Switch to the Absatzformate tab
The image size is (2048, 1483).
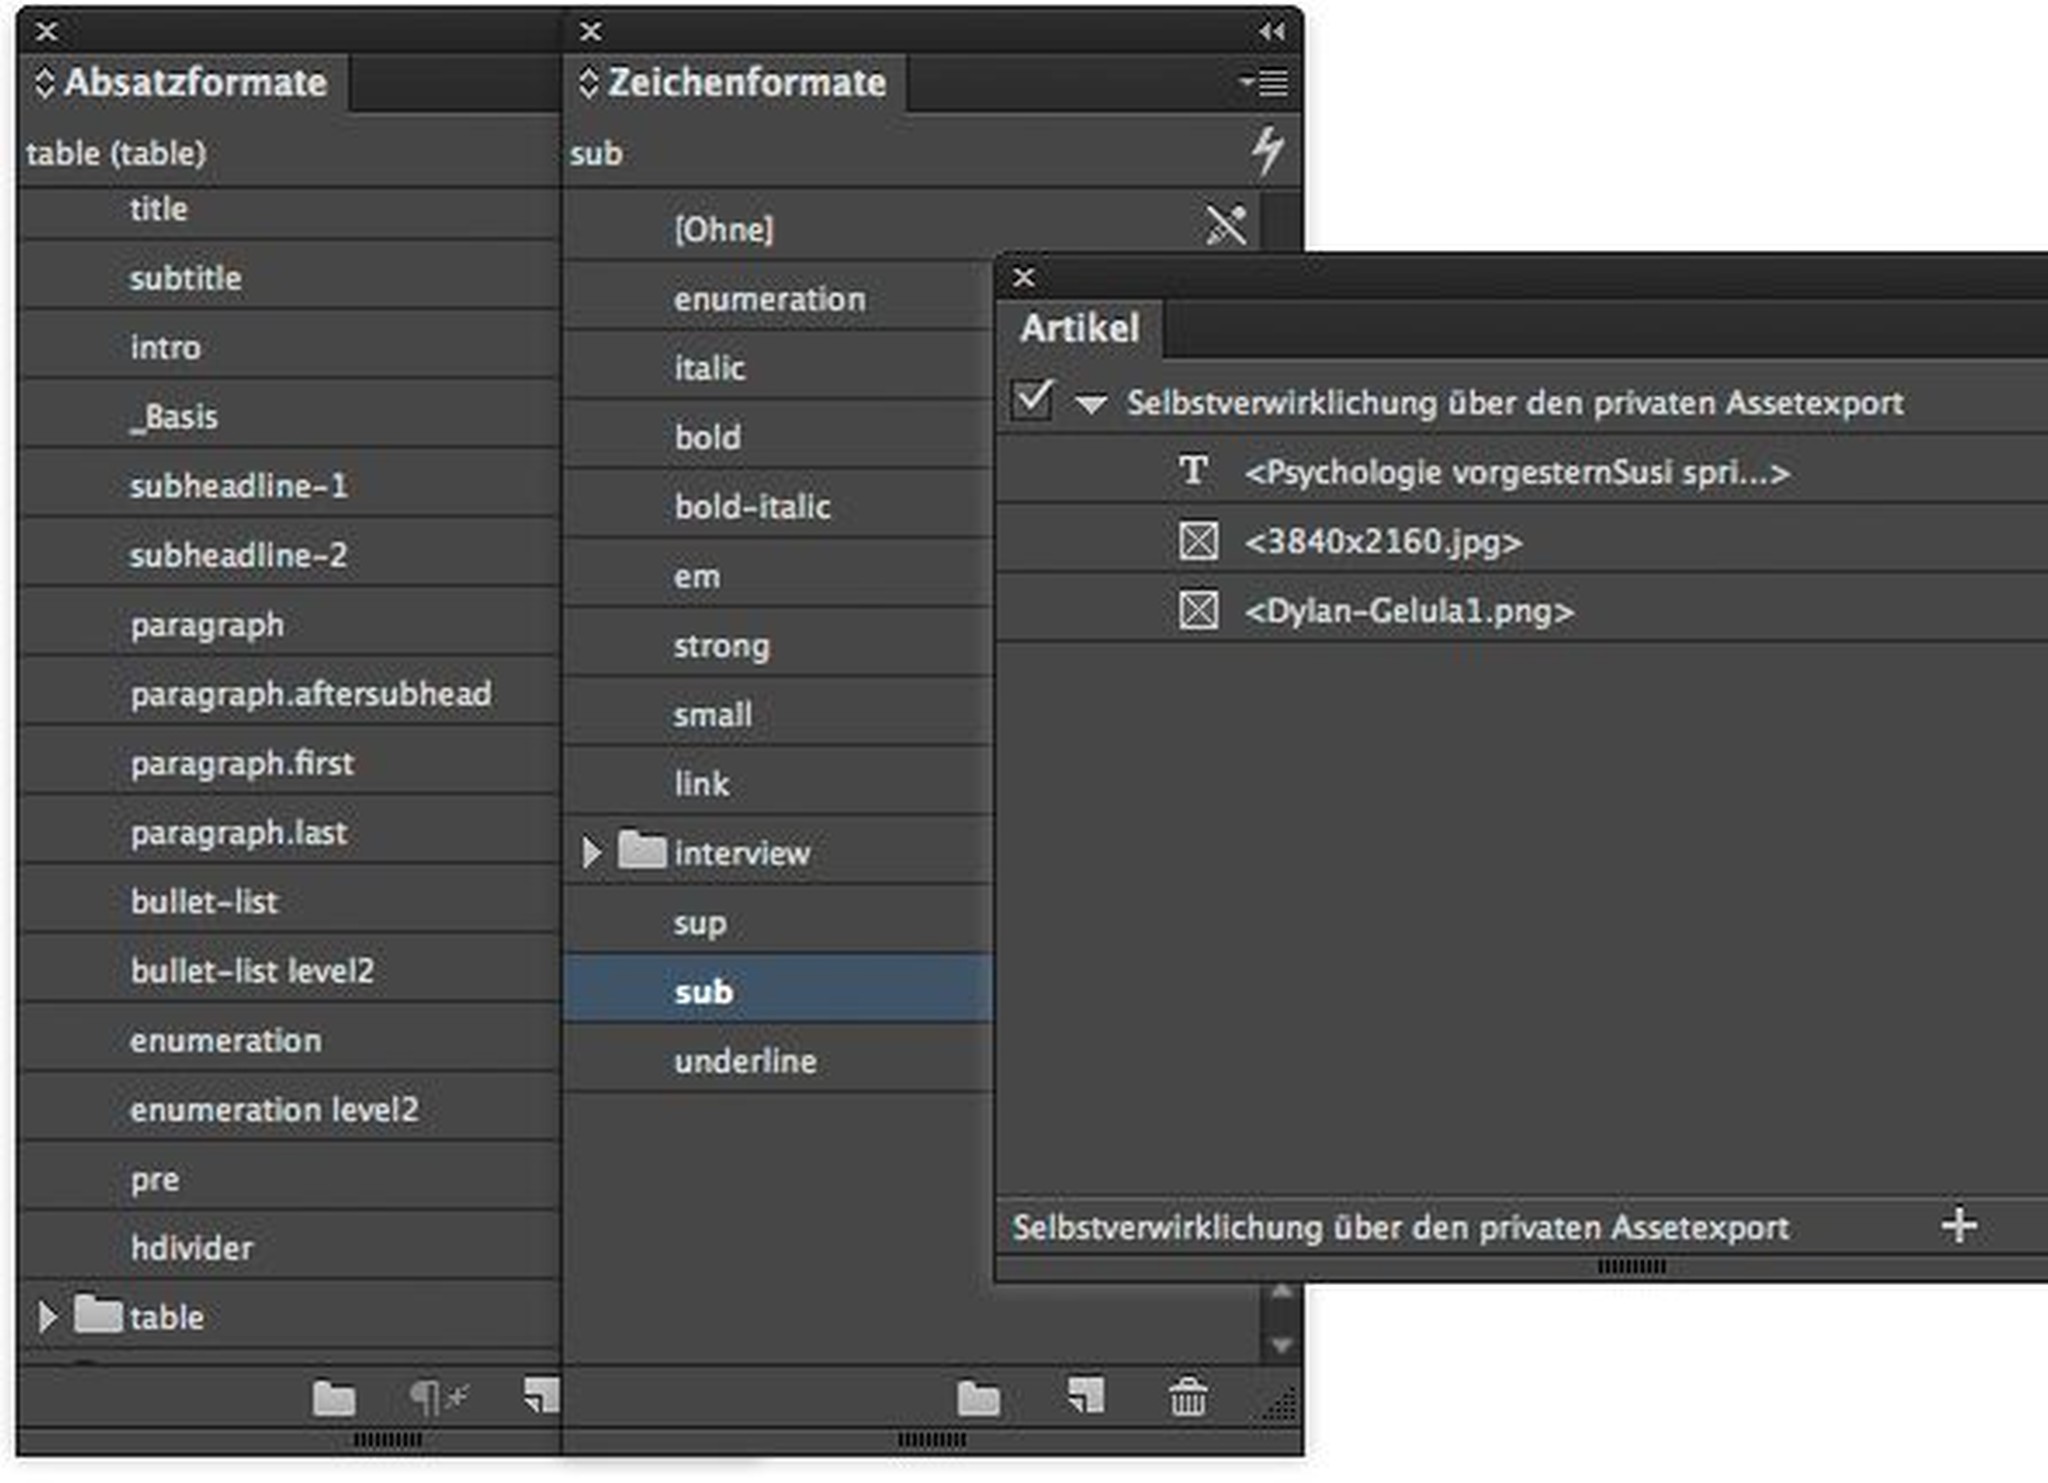click(193, 83)
